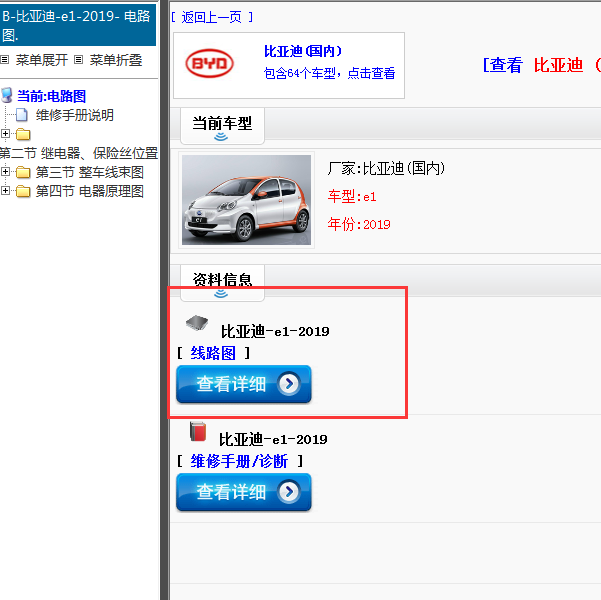Select the 资料信息 tab
The width and height of the screenshot is (601, 600).
point(222,283)
